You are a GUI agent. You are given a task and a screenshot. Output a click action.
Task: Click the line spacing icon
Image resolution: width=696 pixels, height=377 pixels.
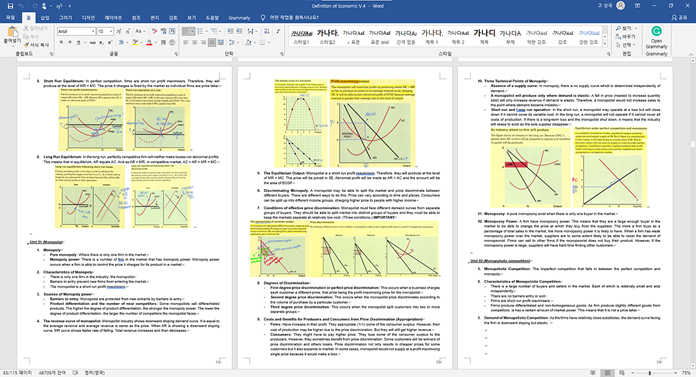tap(232, 43)
